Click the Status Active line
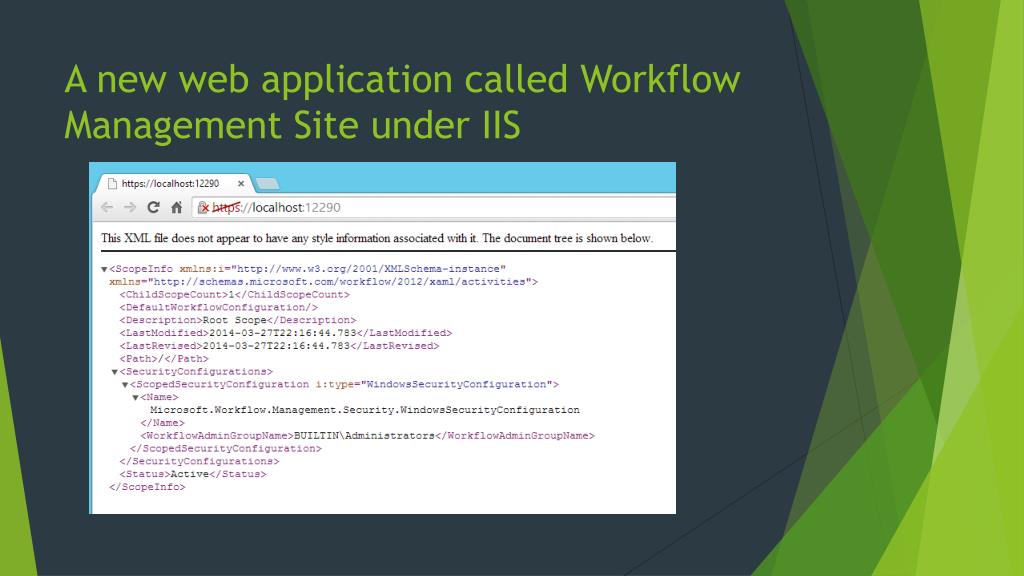Viewport: 1024px width, 576px height. pyautogui.click(x=193, y=474)
